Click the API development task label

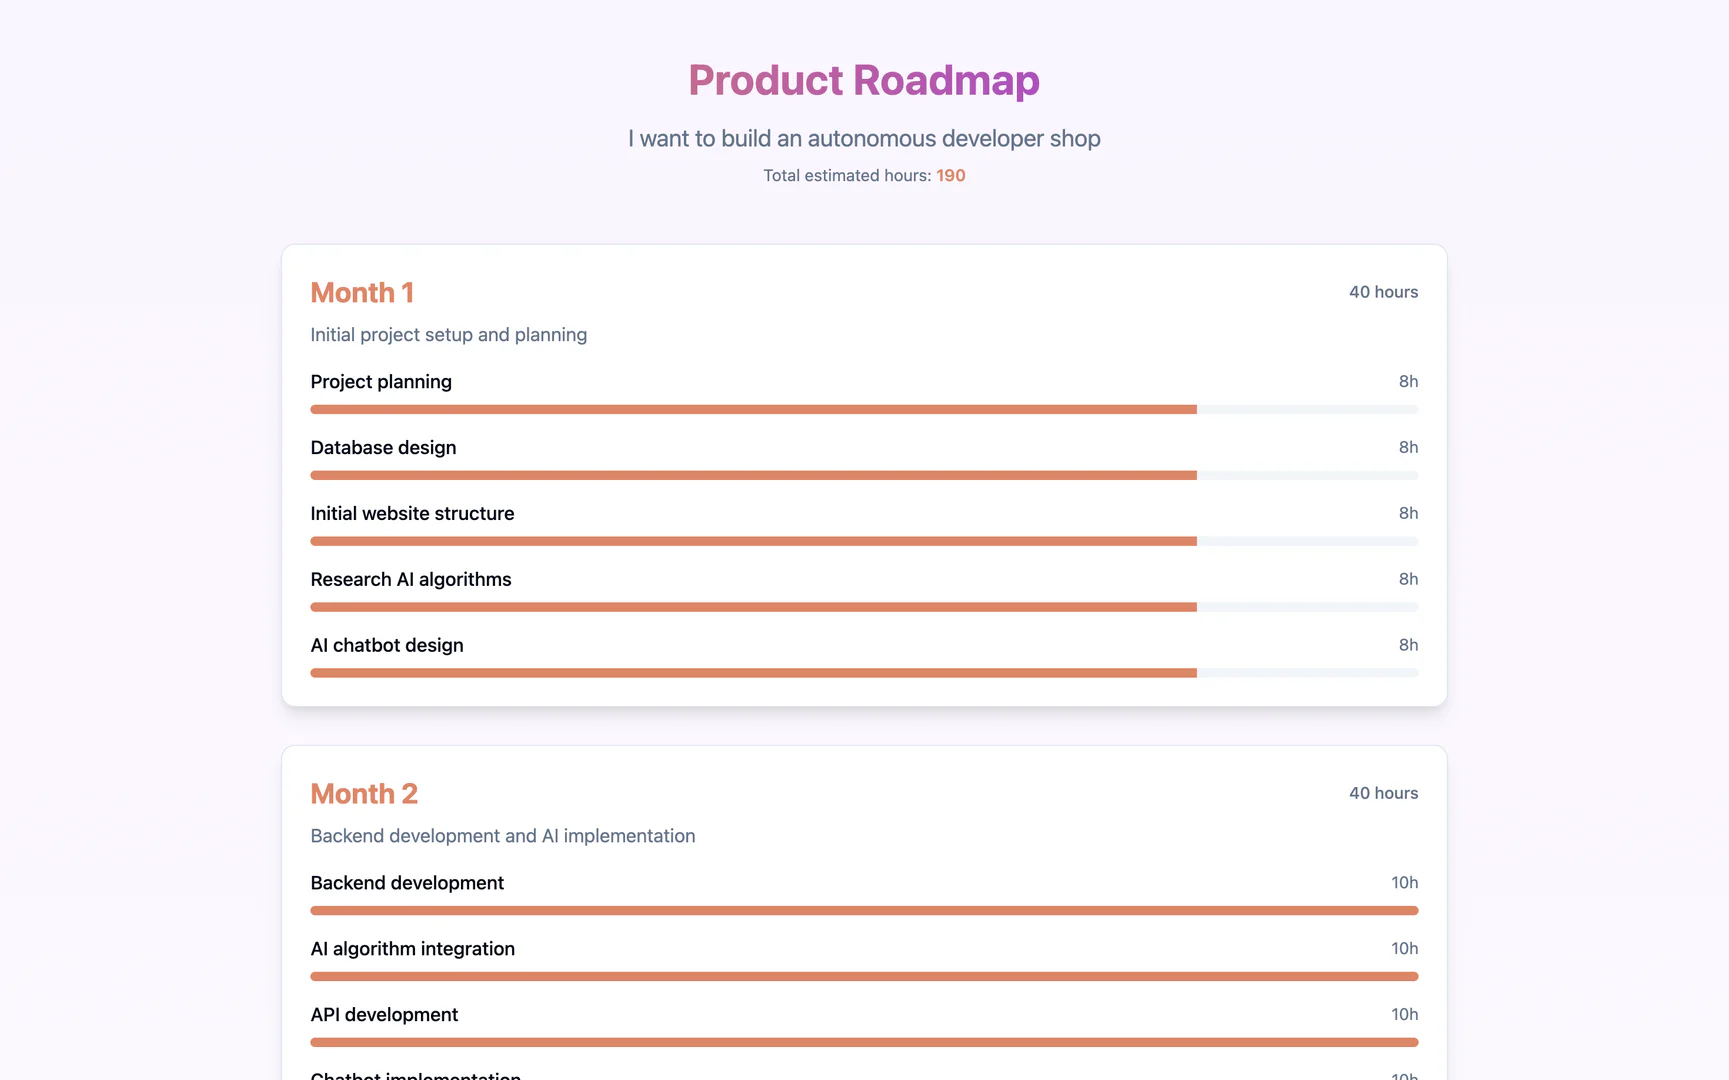[x=384, y=1014]
